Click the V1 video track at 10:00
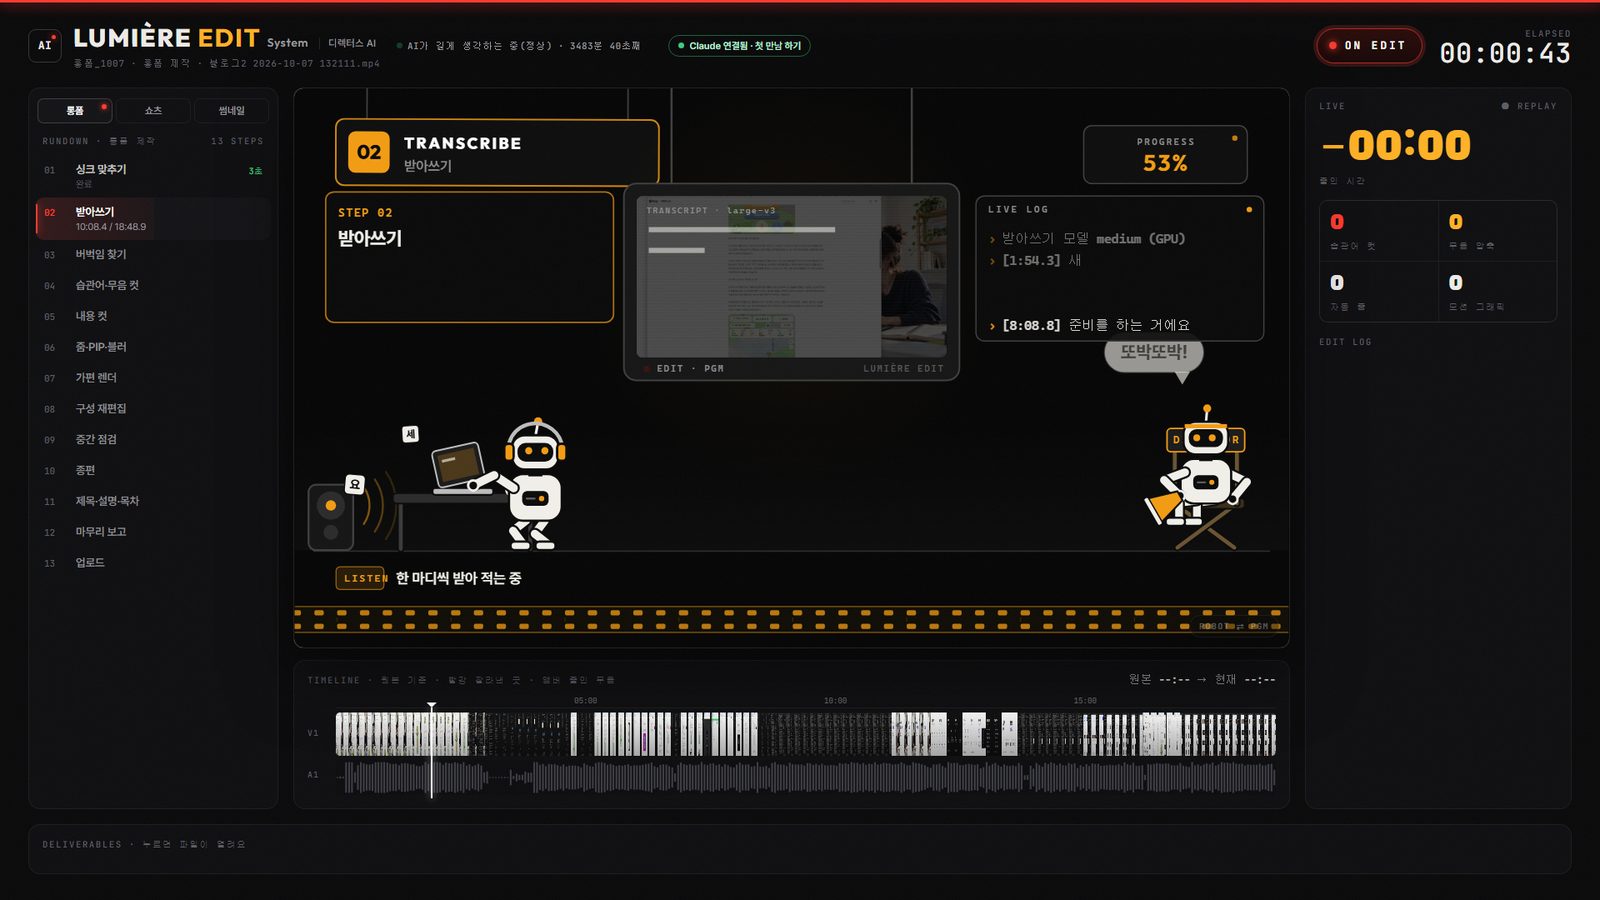The image size is (1600, 900). [835, 733]
